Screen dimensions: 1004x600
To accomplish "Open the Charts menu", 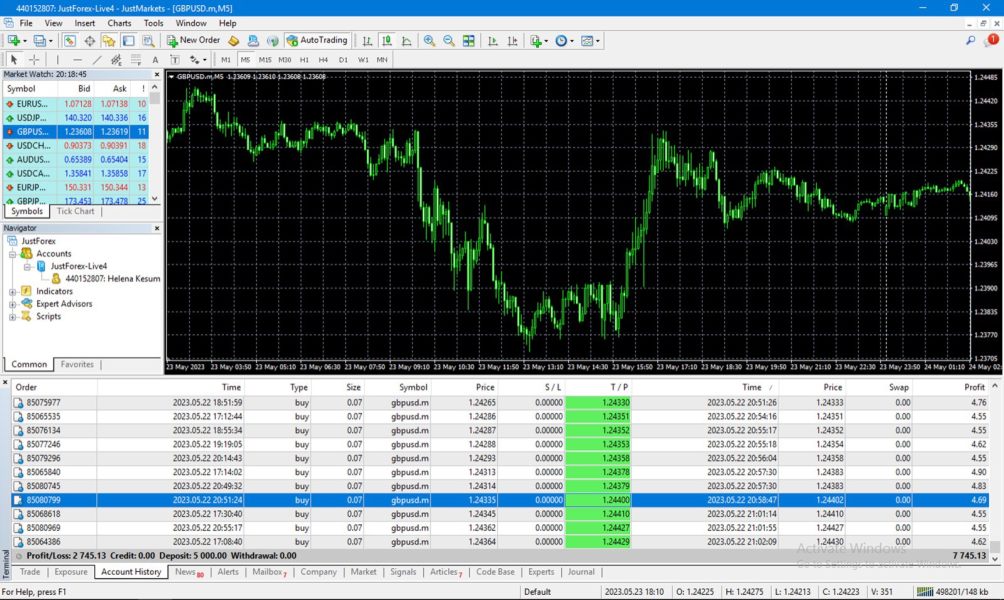I will [119, 22].
